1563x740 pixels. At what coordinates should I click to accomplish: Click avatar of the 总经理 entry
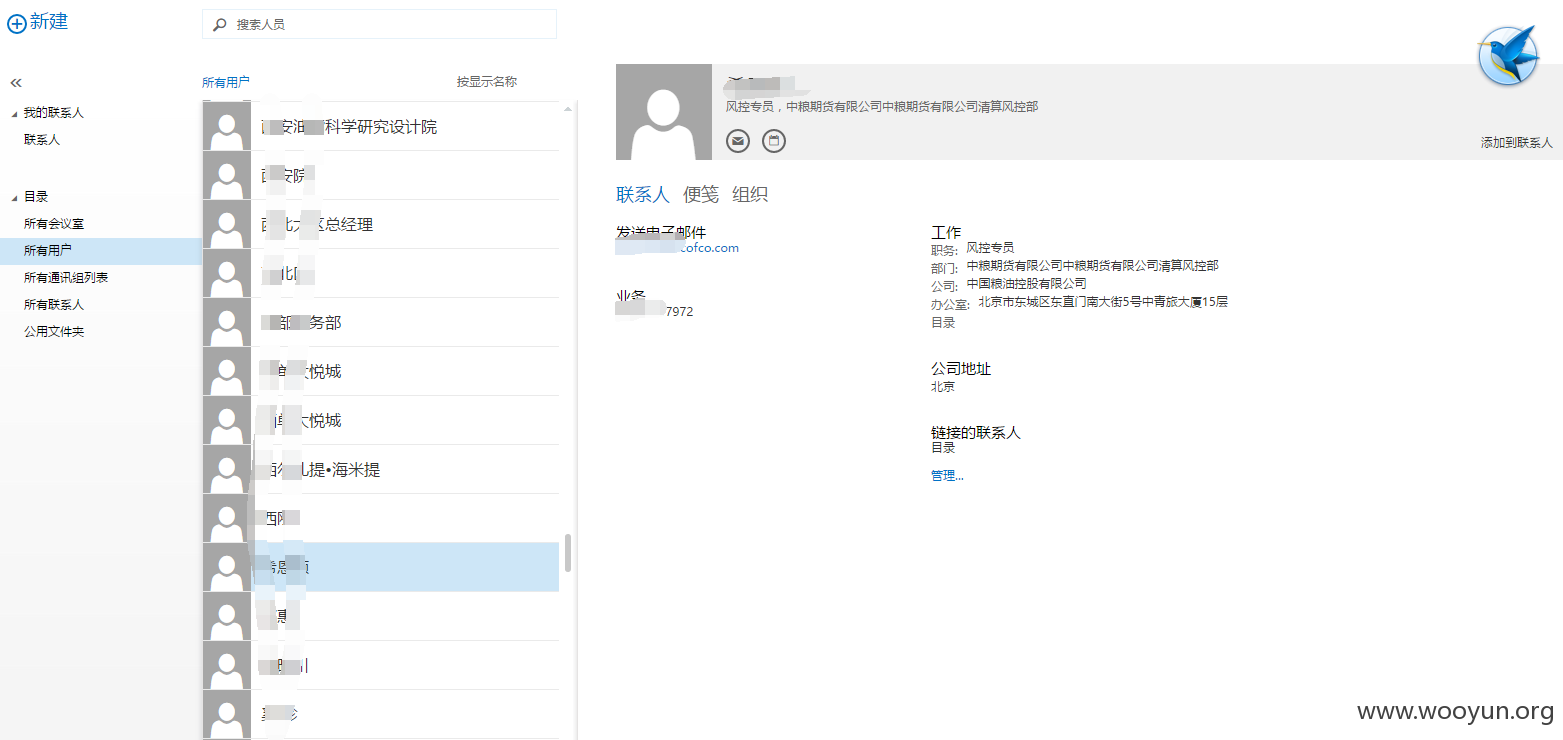[227, 225]
